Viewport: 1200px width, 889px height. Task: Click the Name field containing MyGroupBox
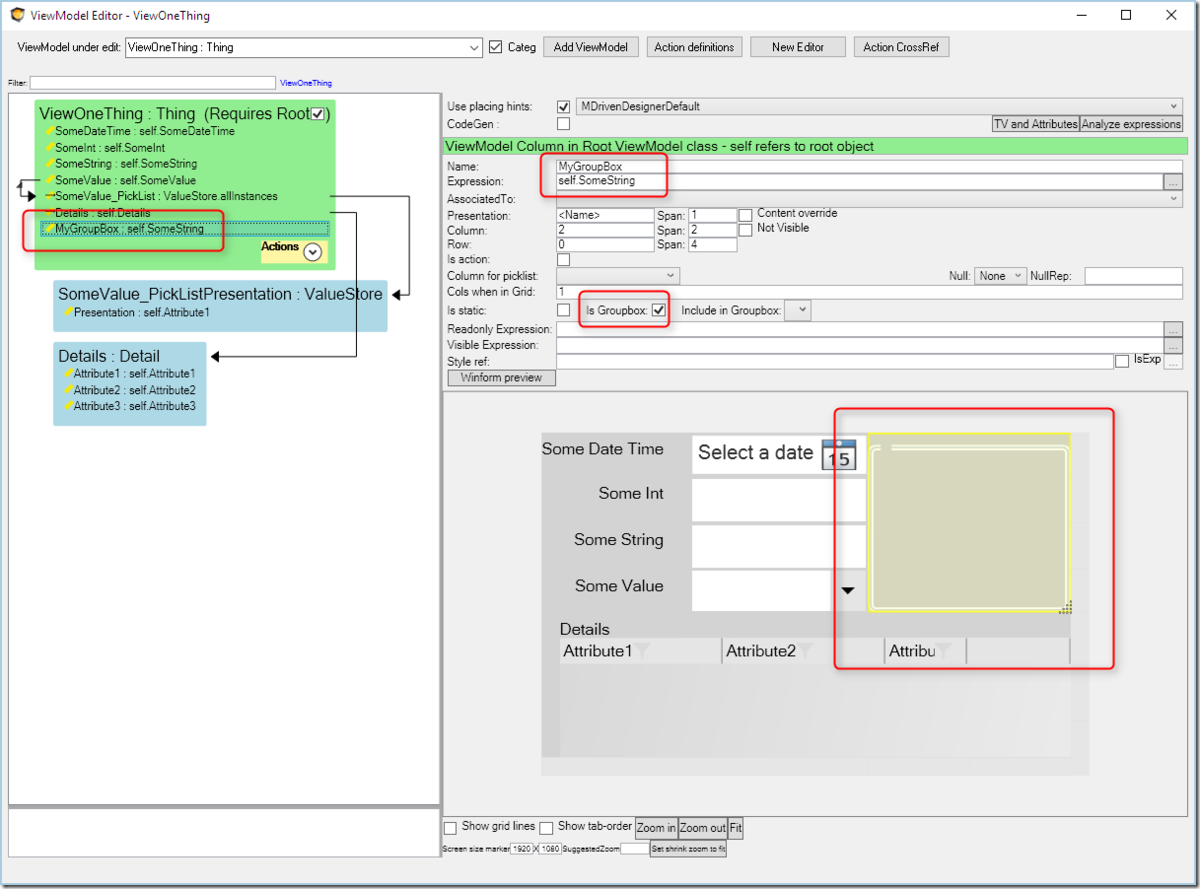(869, 166)
